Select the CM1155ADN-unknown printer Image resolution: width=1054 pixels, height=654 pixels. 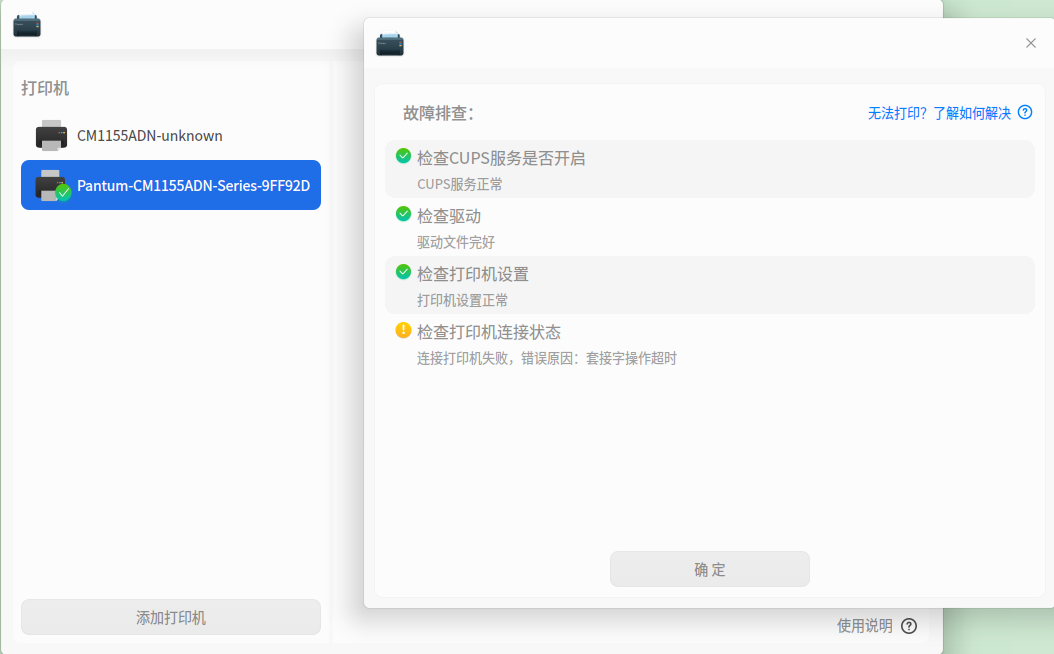click(x=171, y=136)
